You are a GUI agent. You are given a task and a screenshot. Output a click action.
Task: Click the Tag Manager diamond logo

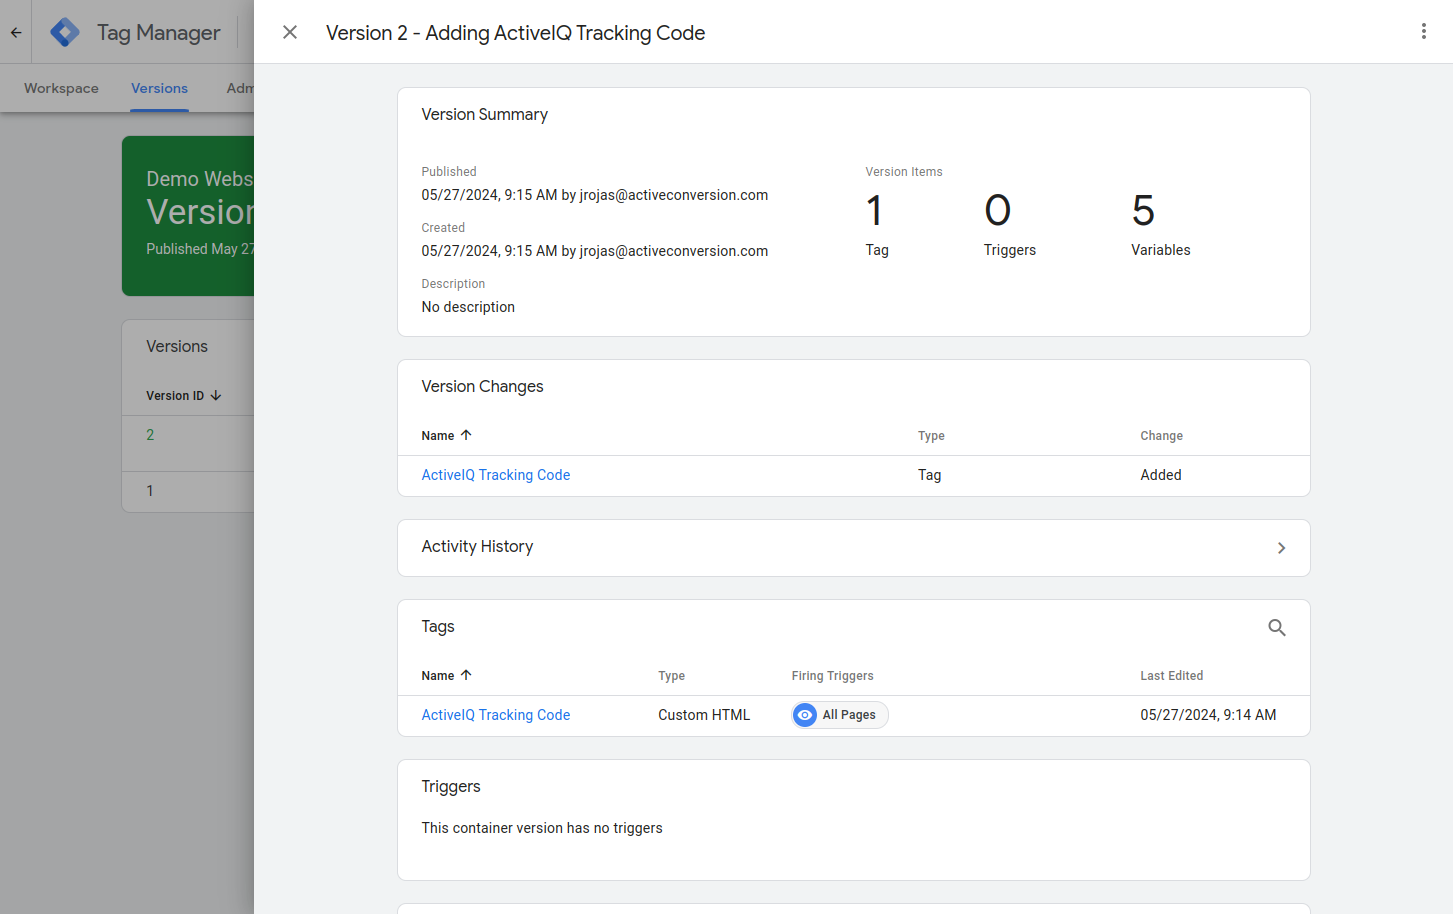point(65,32)
